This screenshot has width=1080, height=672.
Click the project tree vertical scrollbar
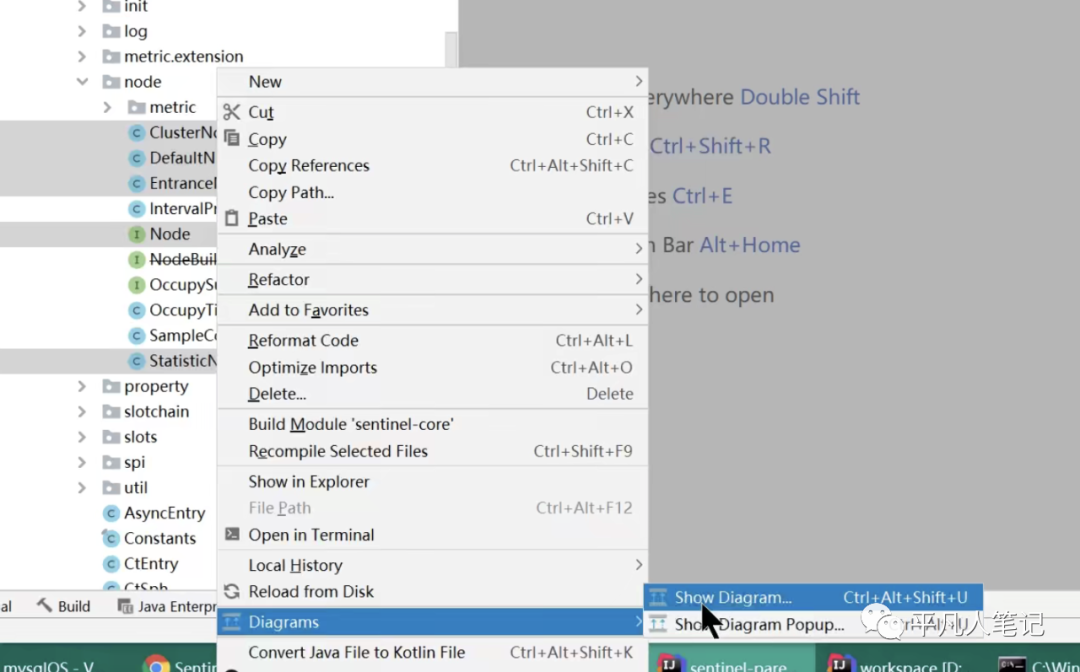pos(451,50)
